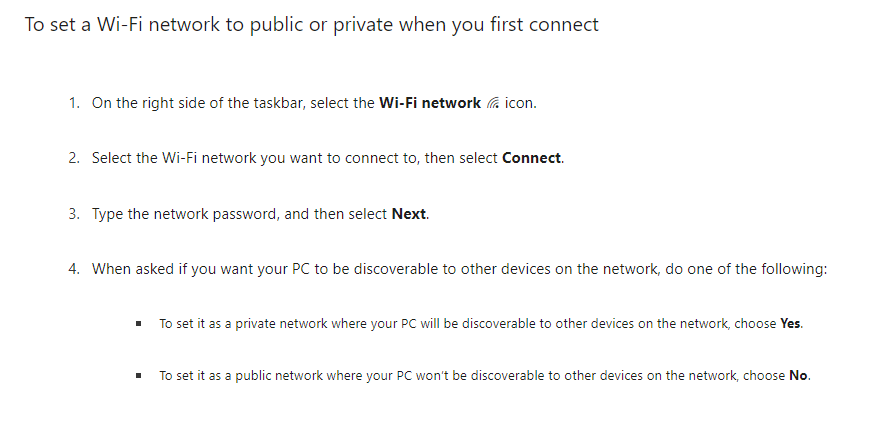Click the heading about setting a Wi-Fi network
Image resolution: width=869 pixels, height=424 pixels.
[311, 25]
